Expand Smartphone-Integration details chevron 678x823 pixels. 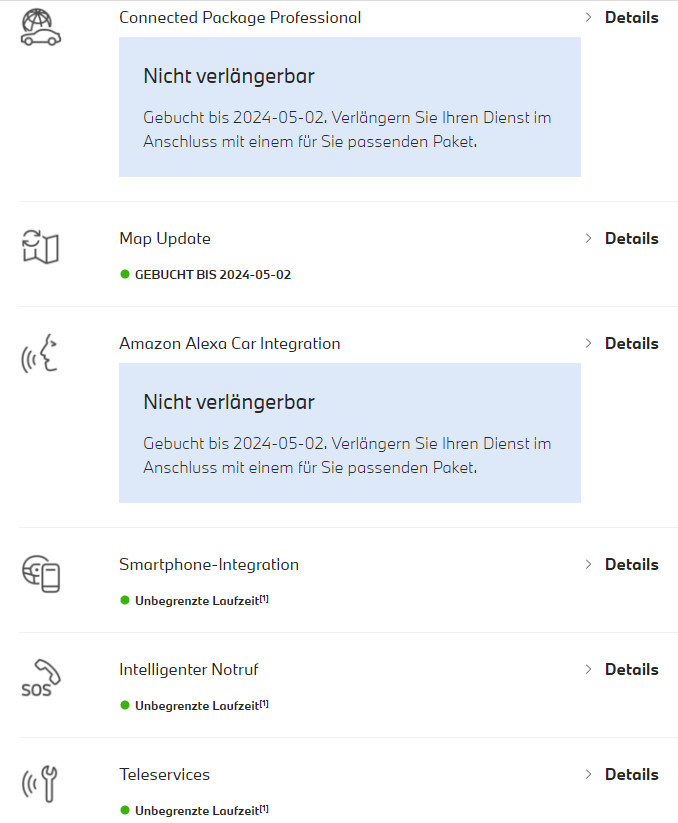click(x=588, y=565)
